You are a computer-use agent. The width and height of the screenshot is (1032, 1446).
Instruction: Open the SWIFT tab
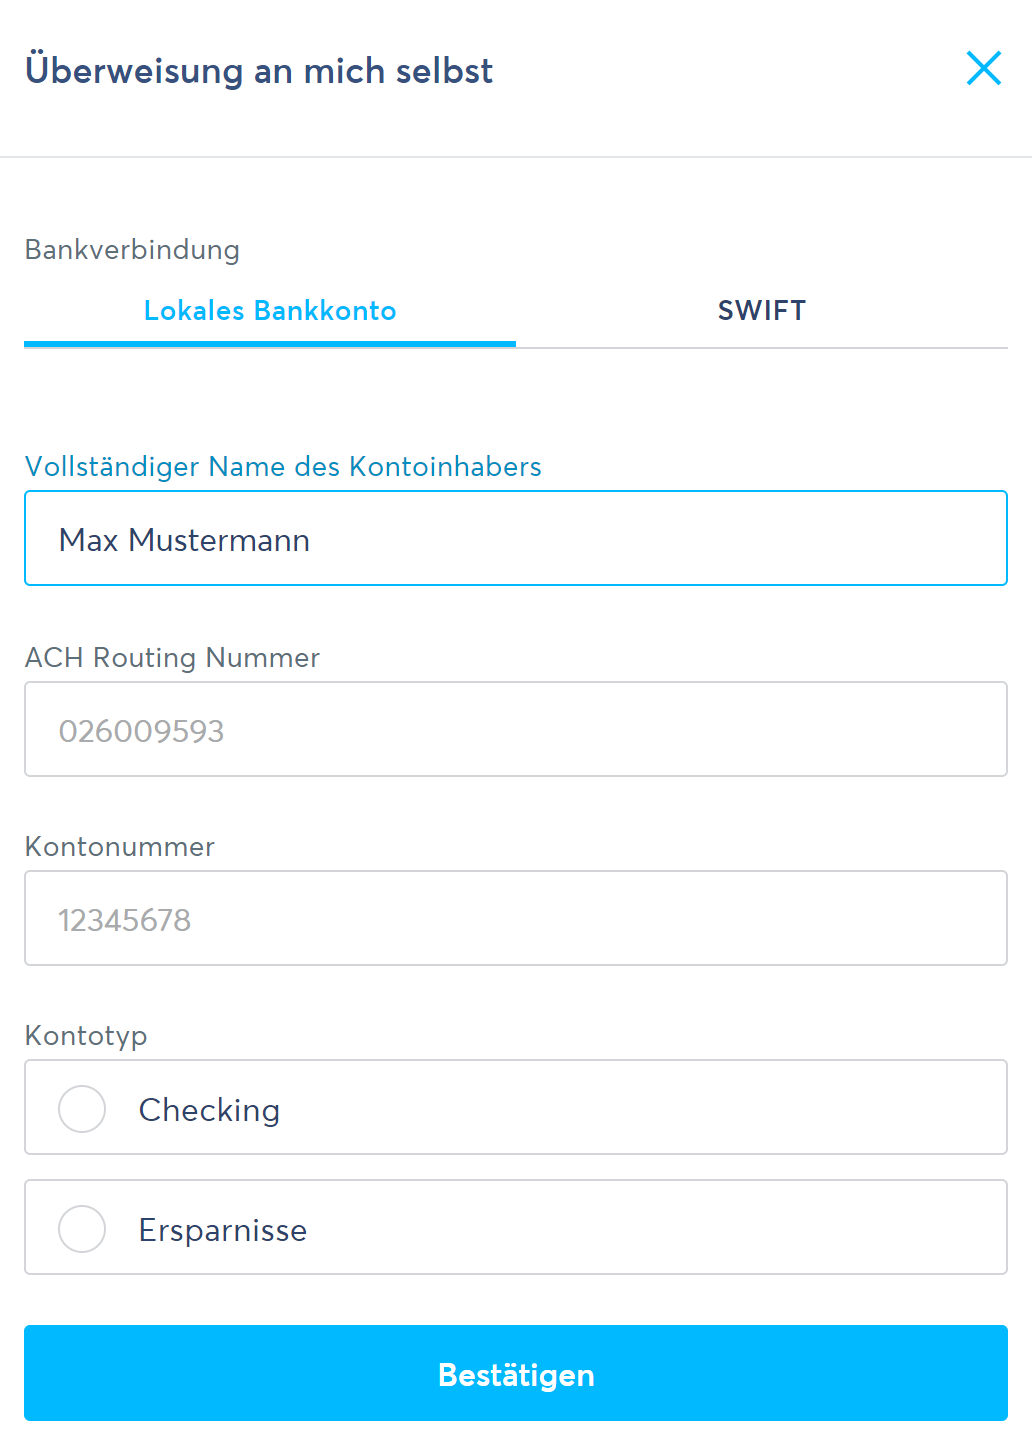click(x=761, y=311)
